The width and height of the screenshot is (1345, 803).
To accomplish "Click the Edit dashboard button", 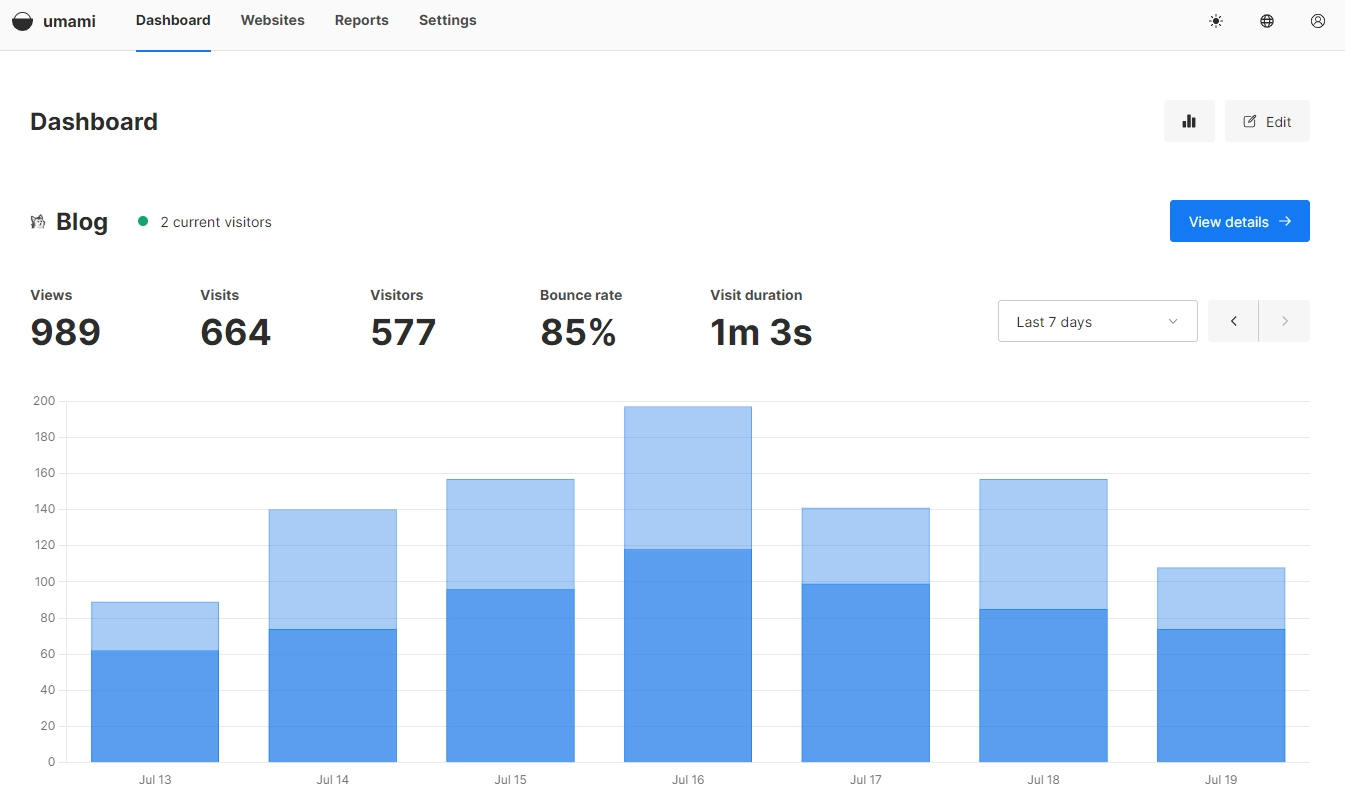I will pyautogui.click(x=1267, y=121).
